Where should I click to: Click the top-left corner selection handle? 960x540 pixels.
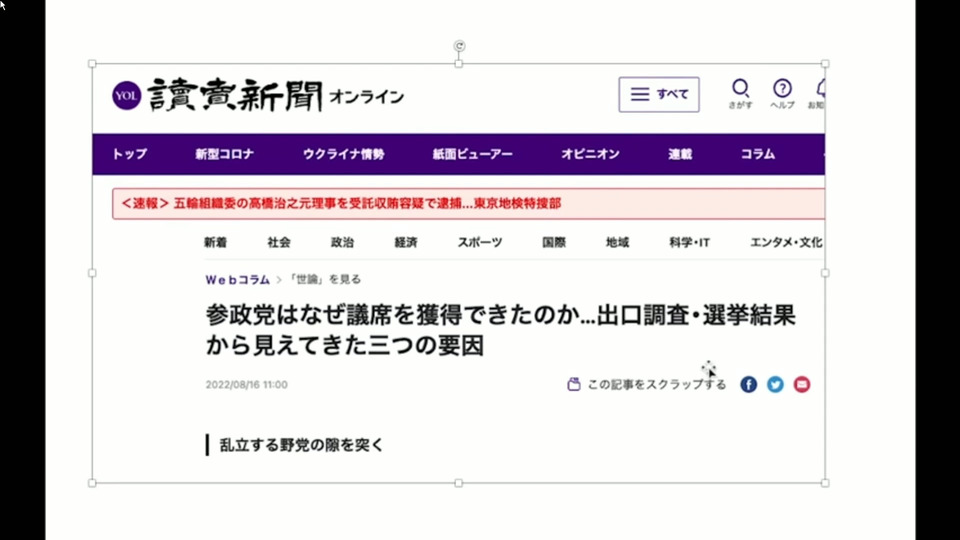92,64
